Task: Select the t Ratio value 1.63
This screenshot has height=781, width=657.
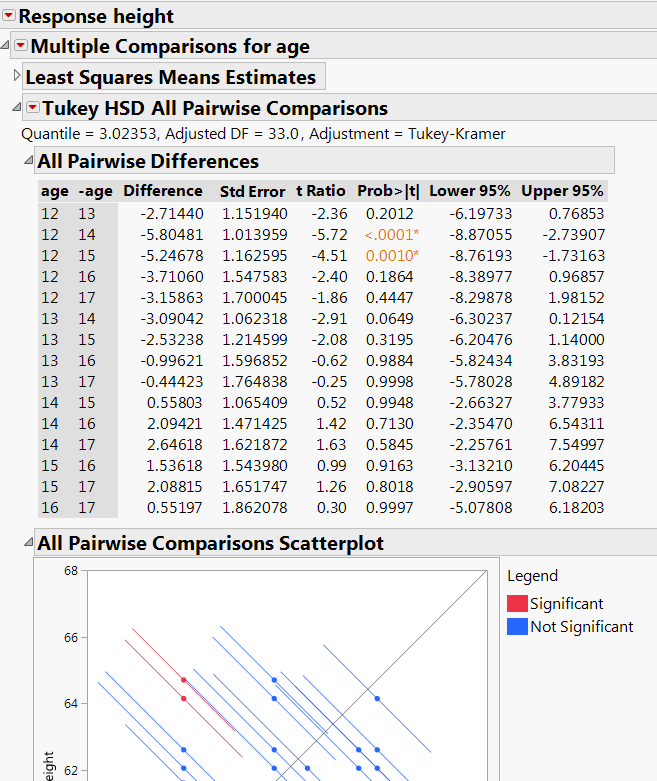Action: click(x=331, y=444)
